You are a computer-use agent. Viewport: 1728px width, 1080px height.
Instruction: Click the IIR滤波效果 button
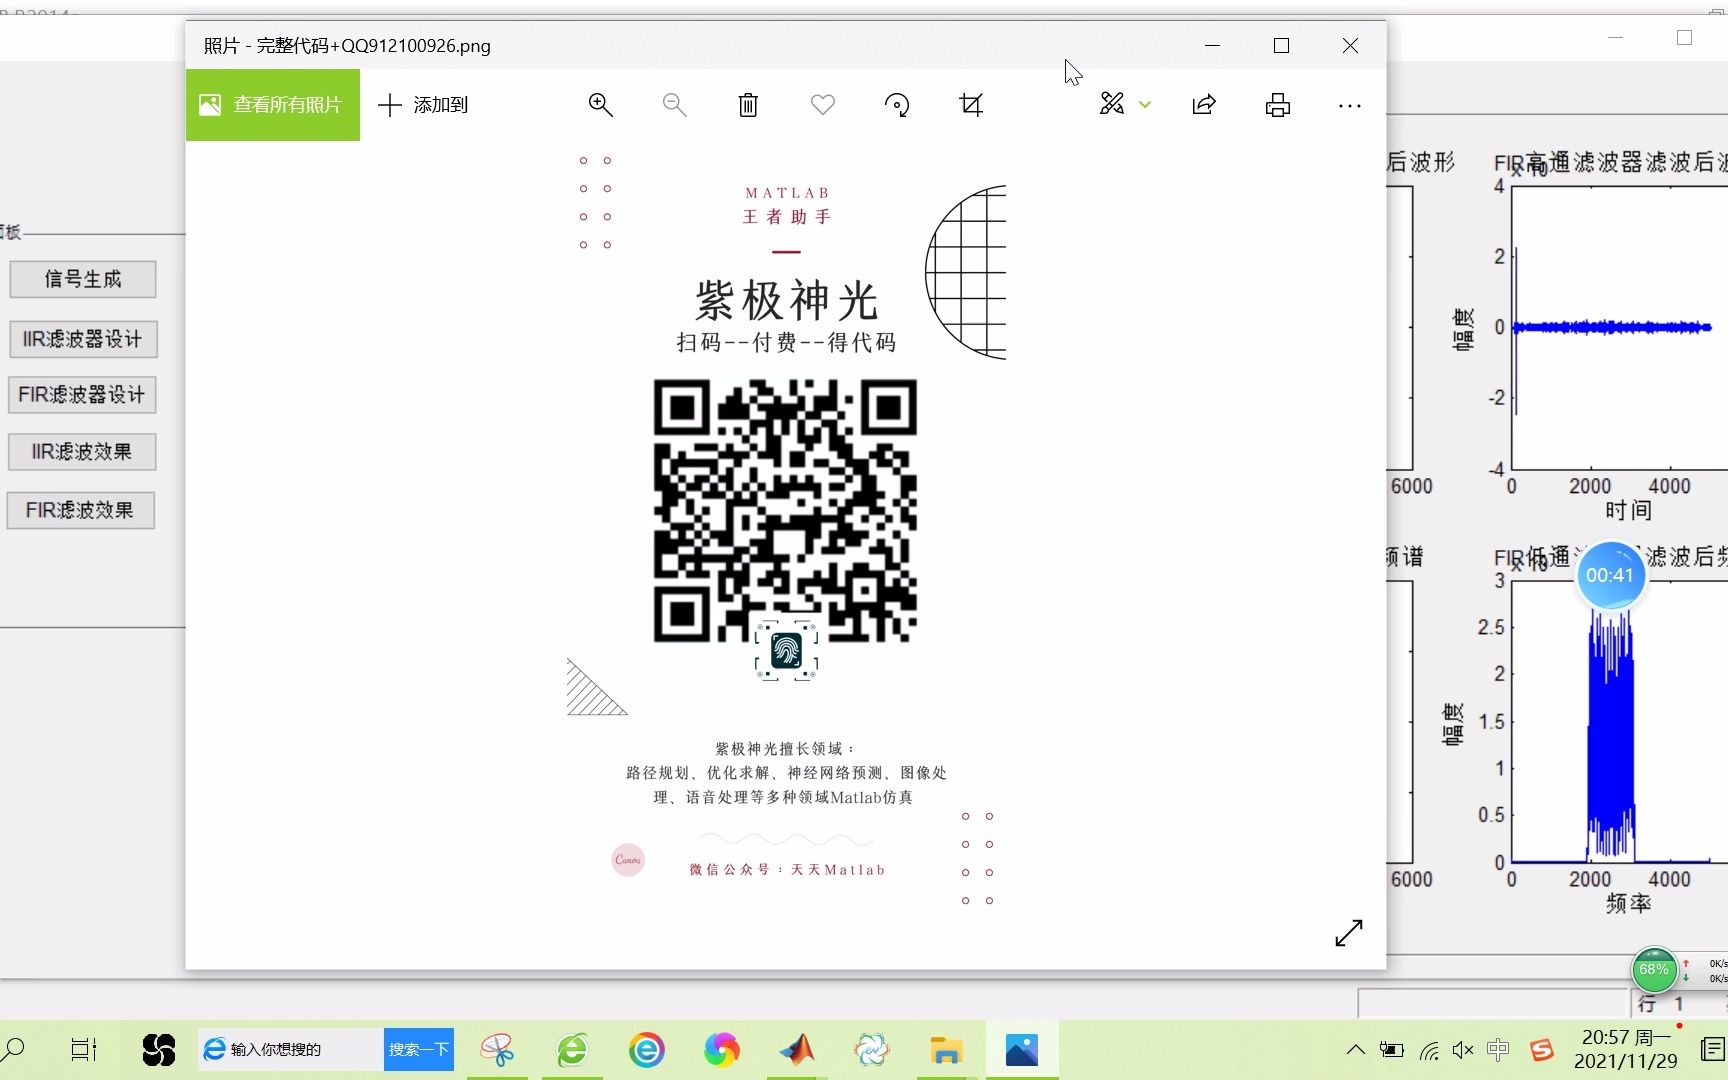82,452
